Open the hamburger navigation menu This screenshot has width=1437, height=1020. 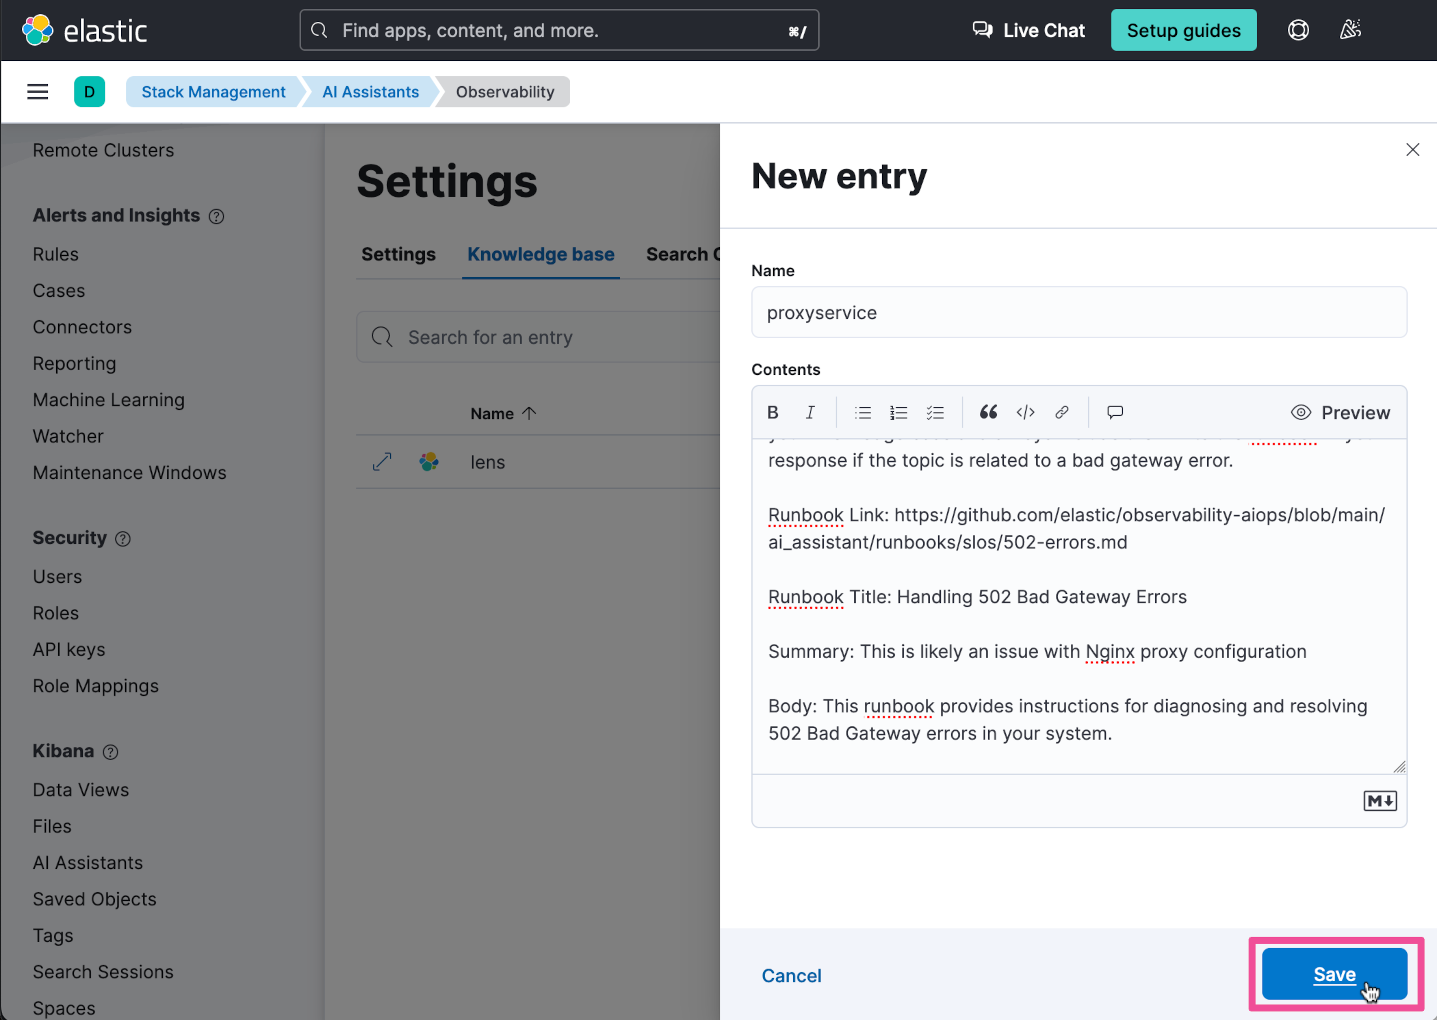(38, 92)
